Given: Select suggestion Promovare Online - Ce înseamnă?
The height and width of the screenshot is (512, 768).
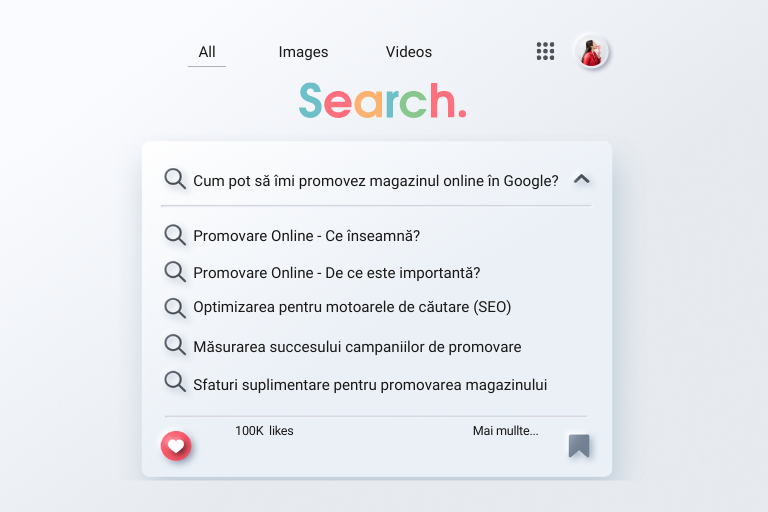Looking at the screenshot, I should [x=307, y=236].
